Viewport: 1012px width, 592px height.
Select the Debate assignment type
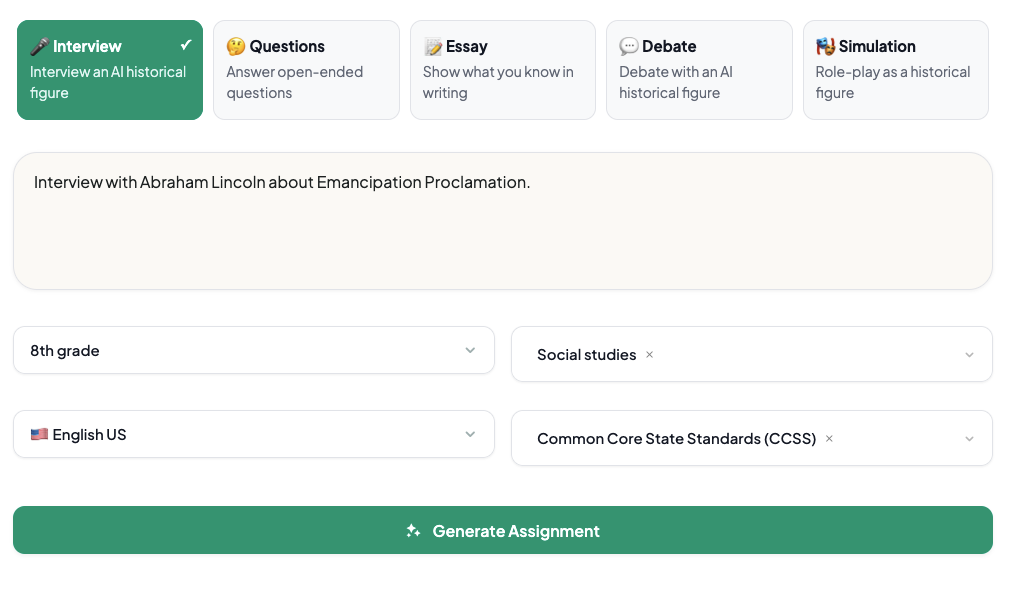[x=698, y=70]
